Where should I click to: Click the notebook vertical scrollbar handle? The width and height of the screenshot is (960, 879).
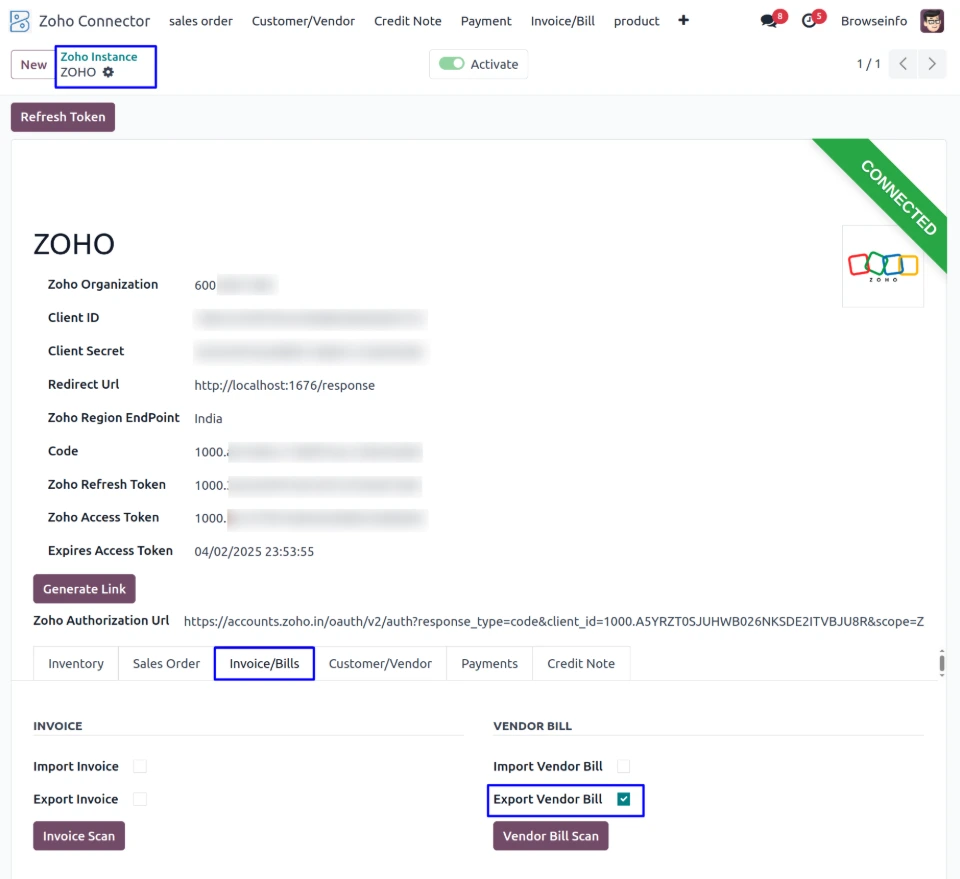(x=942, y=664)
